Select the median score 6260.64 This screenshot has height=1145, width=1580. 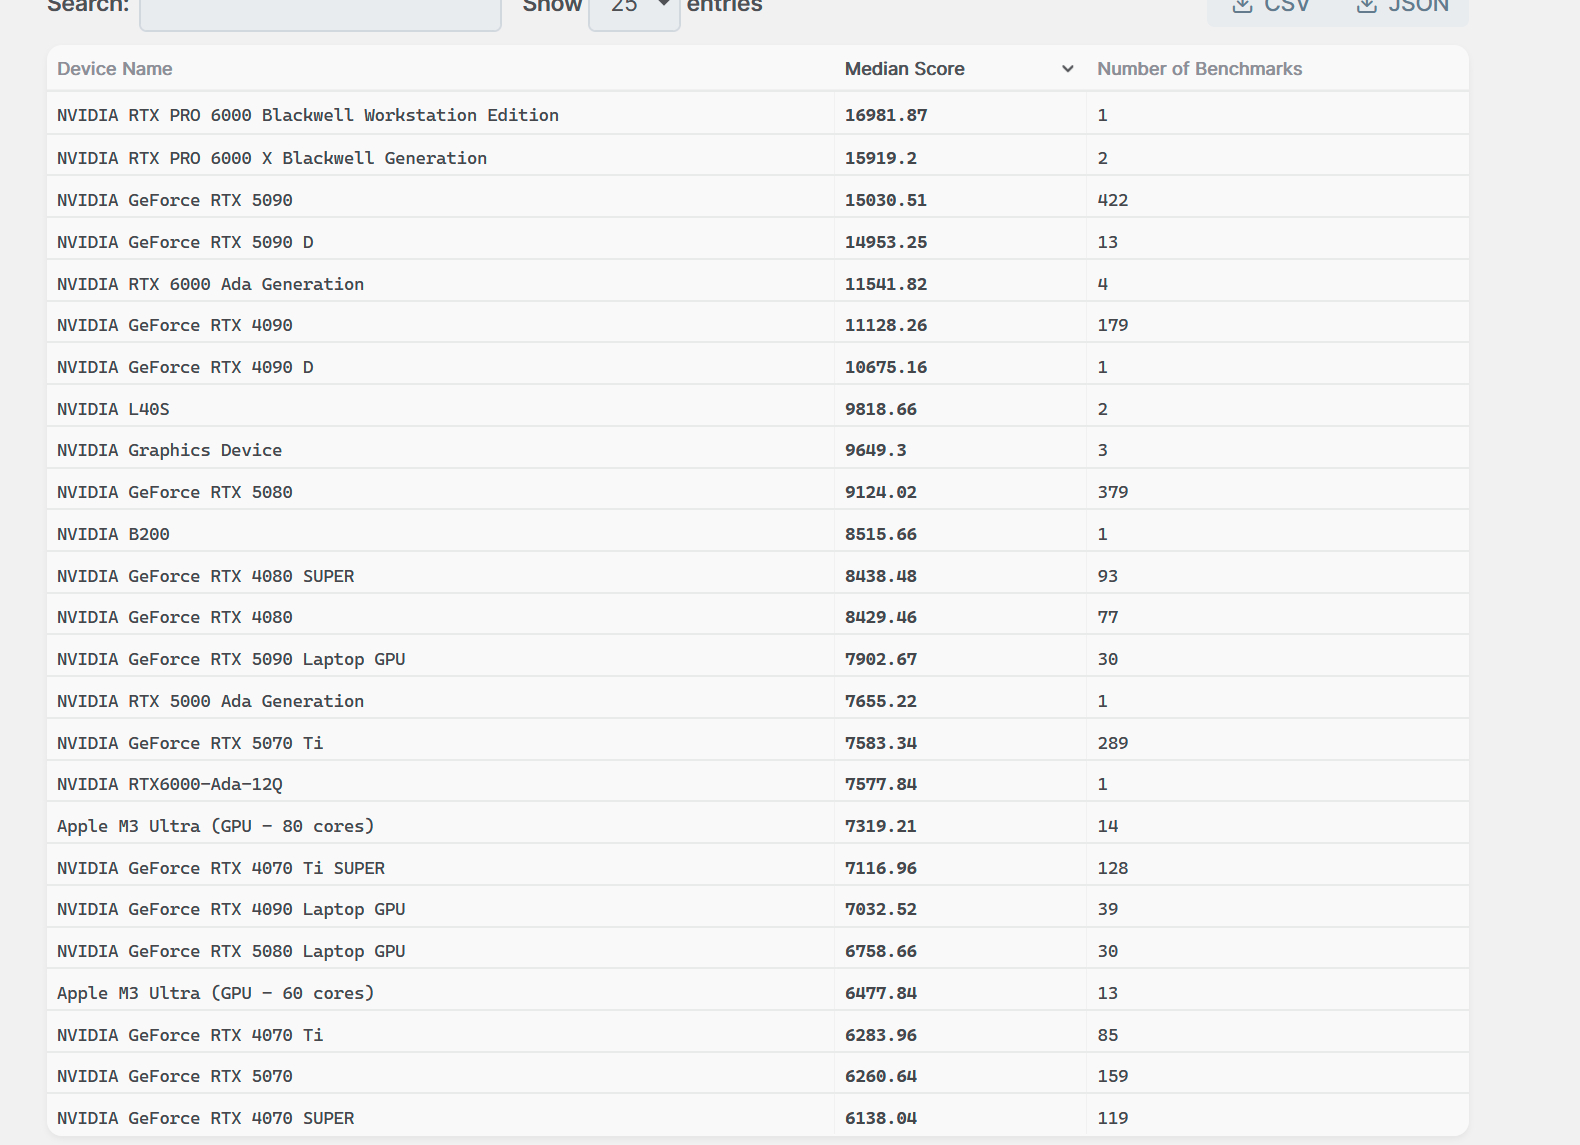pos(881,1076)
